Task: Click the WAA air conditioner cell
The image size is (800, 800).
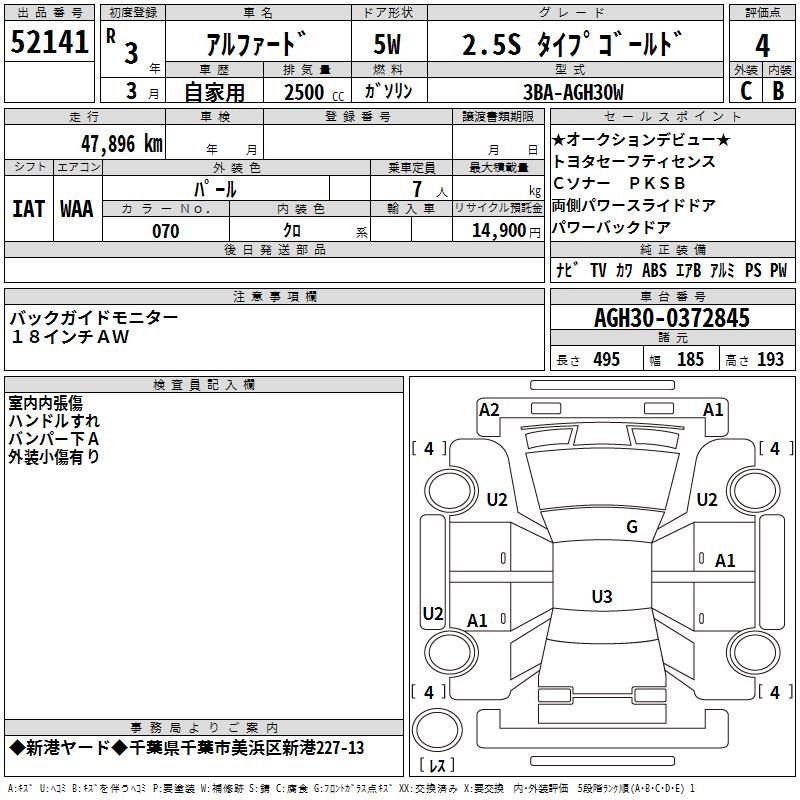Action: pos(77,208)
